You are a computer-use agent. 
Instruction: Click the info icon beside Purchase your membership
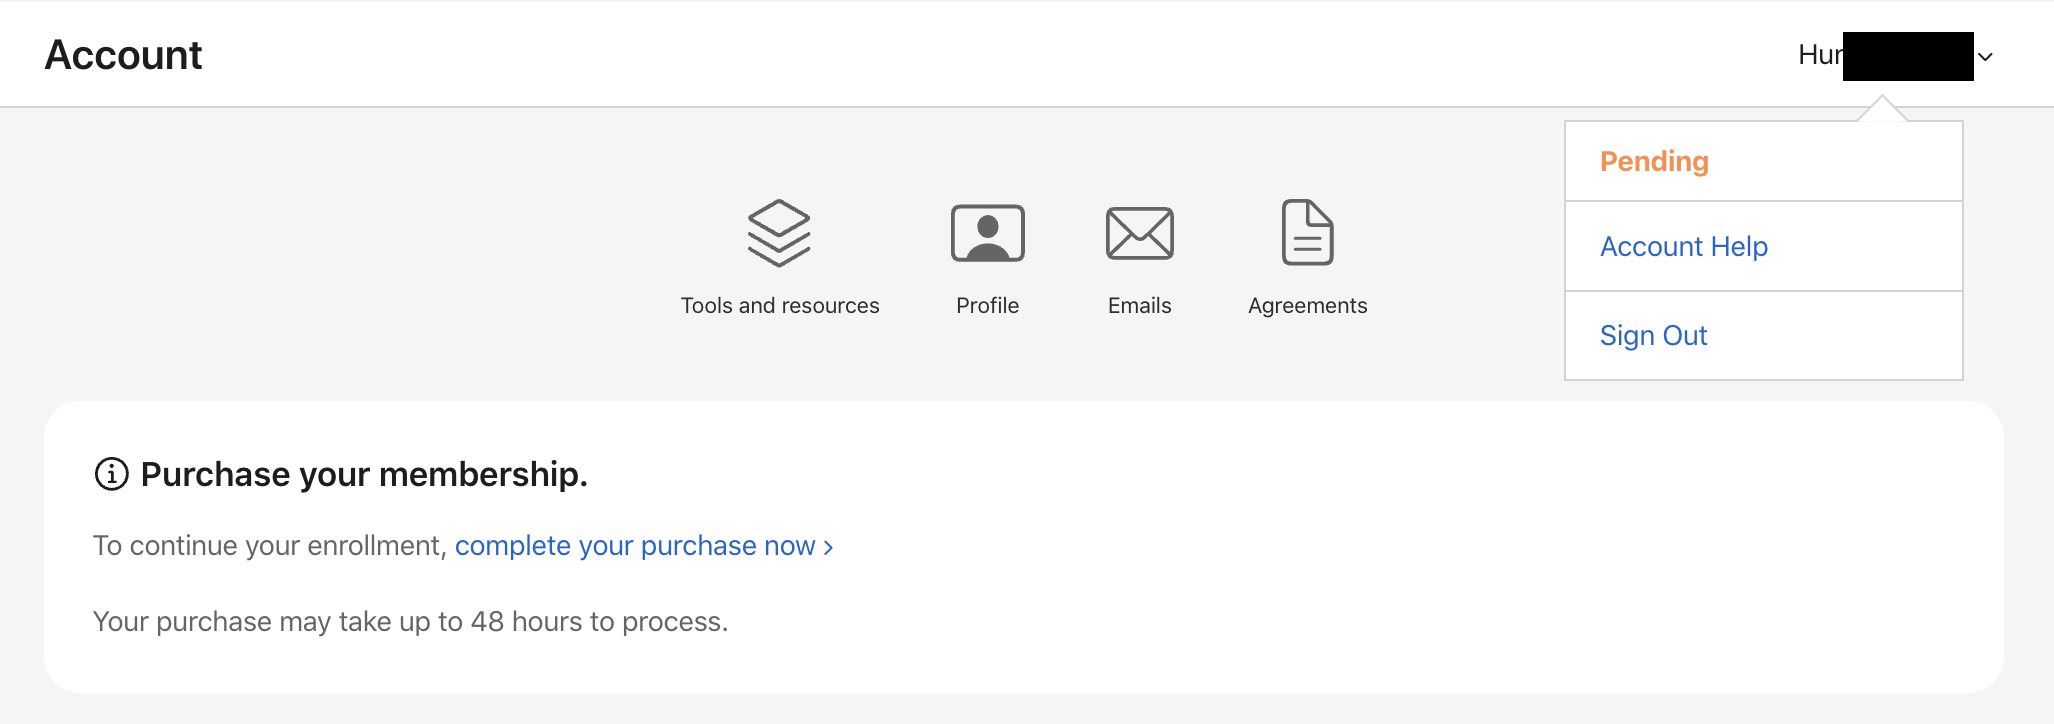tap(111, 474)
